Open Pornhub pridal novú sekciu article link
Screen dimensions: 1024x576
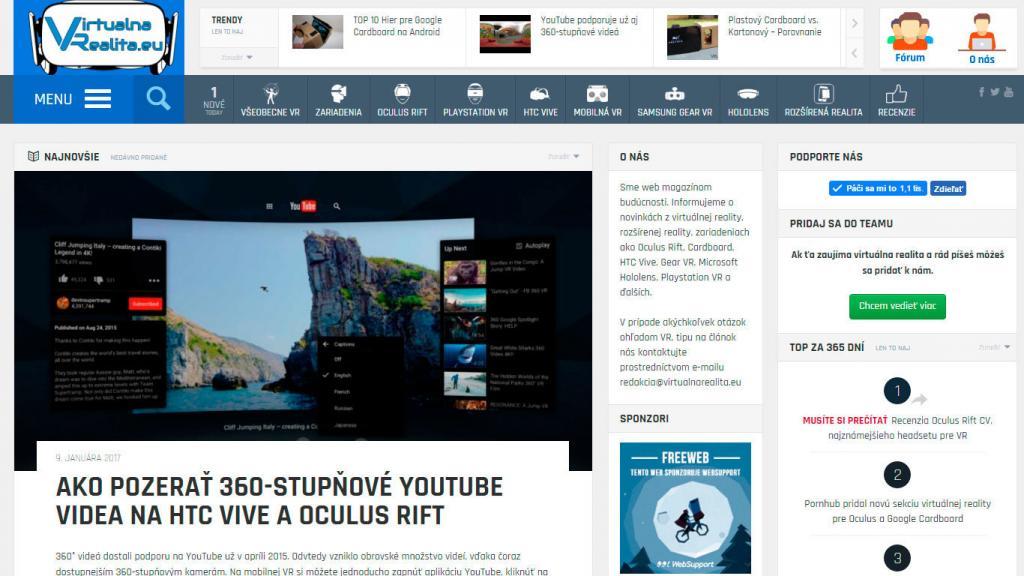[x=897, y=511]
